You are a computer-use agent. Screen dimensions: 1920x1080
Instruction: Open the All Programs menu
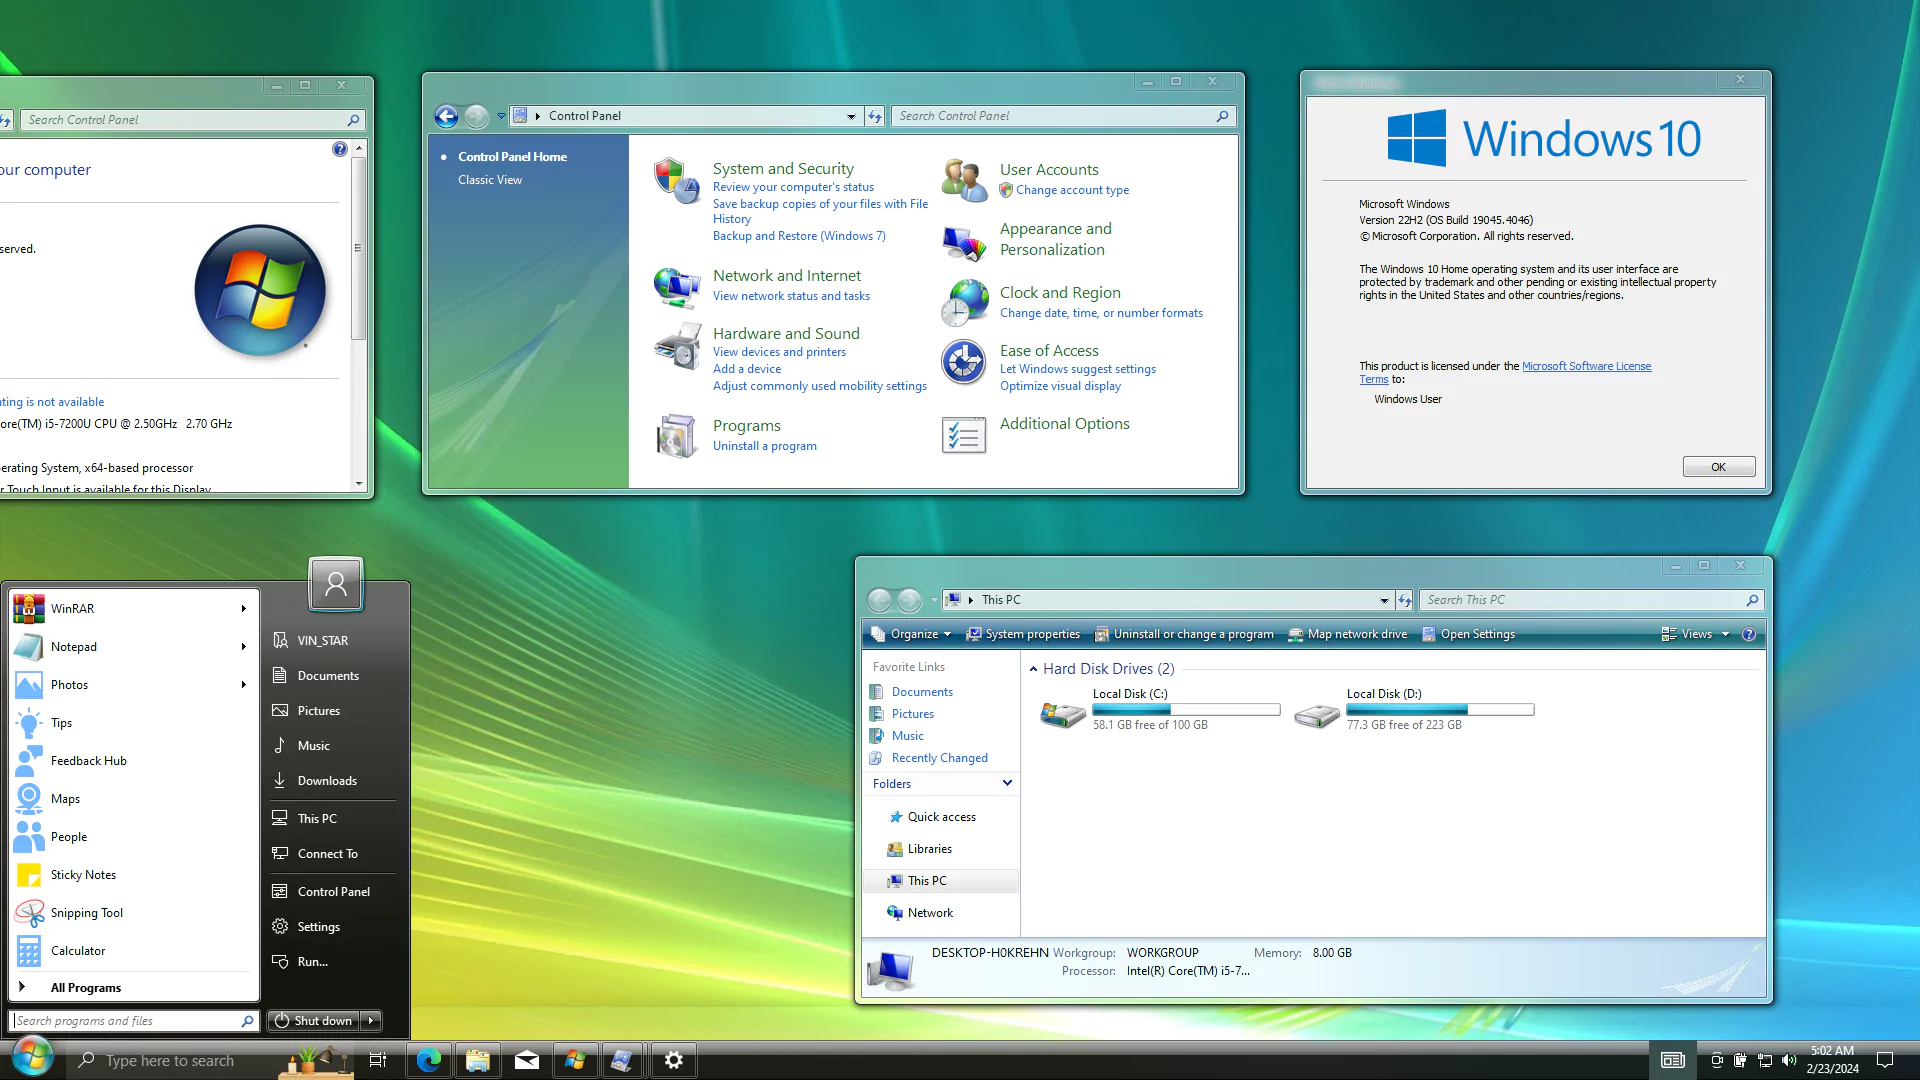tap(86, 987)
